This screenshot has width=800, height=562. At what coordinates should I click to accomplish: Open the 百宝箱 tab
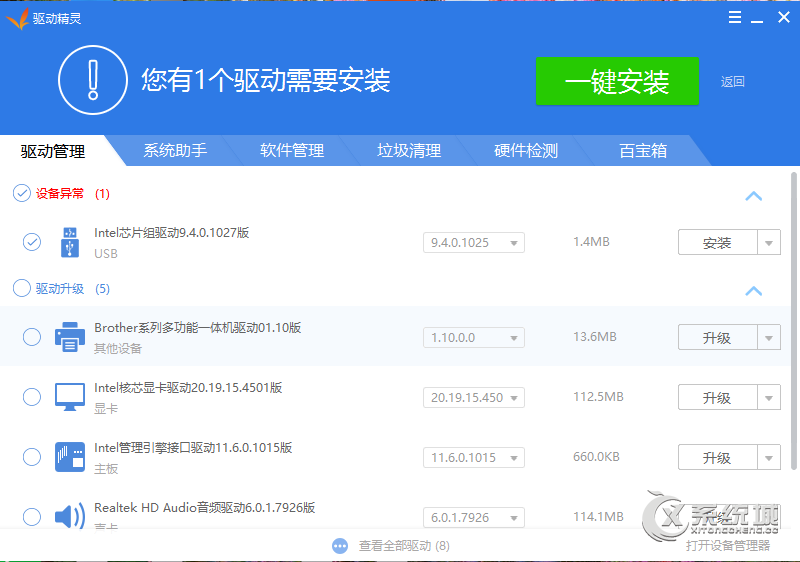(643, 150)
